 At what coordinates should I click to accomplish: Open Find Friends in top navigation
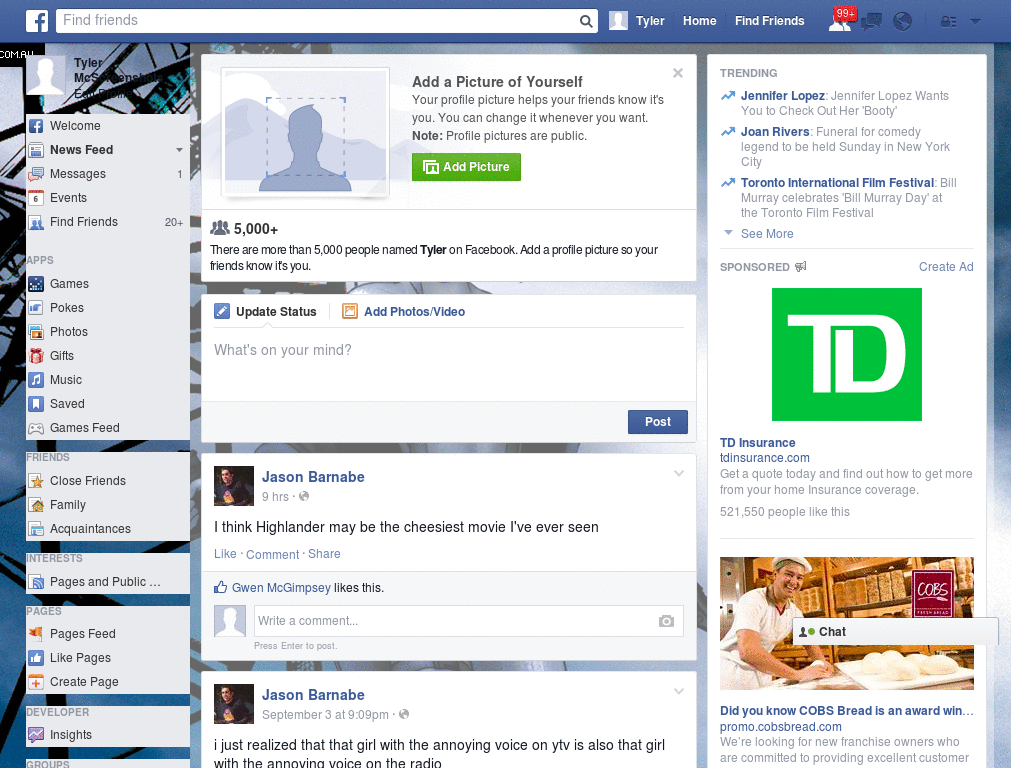coord(769,21)
